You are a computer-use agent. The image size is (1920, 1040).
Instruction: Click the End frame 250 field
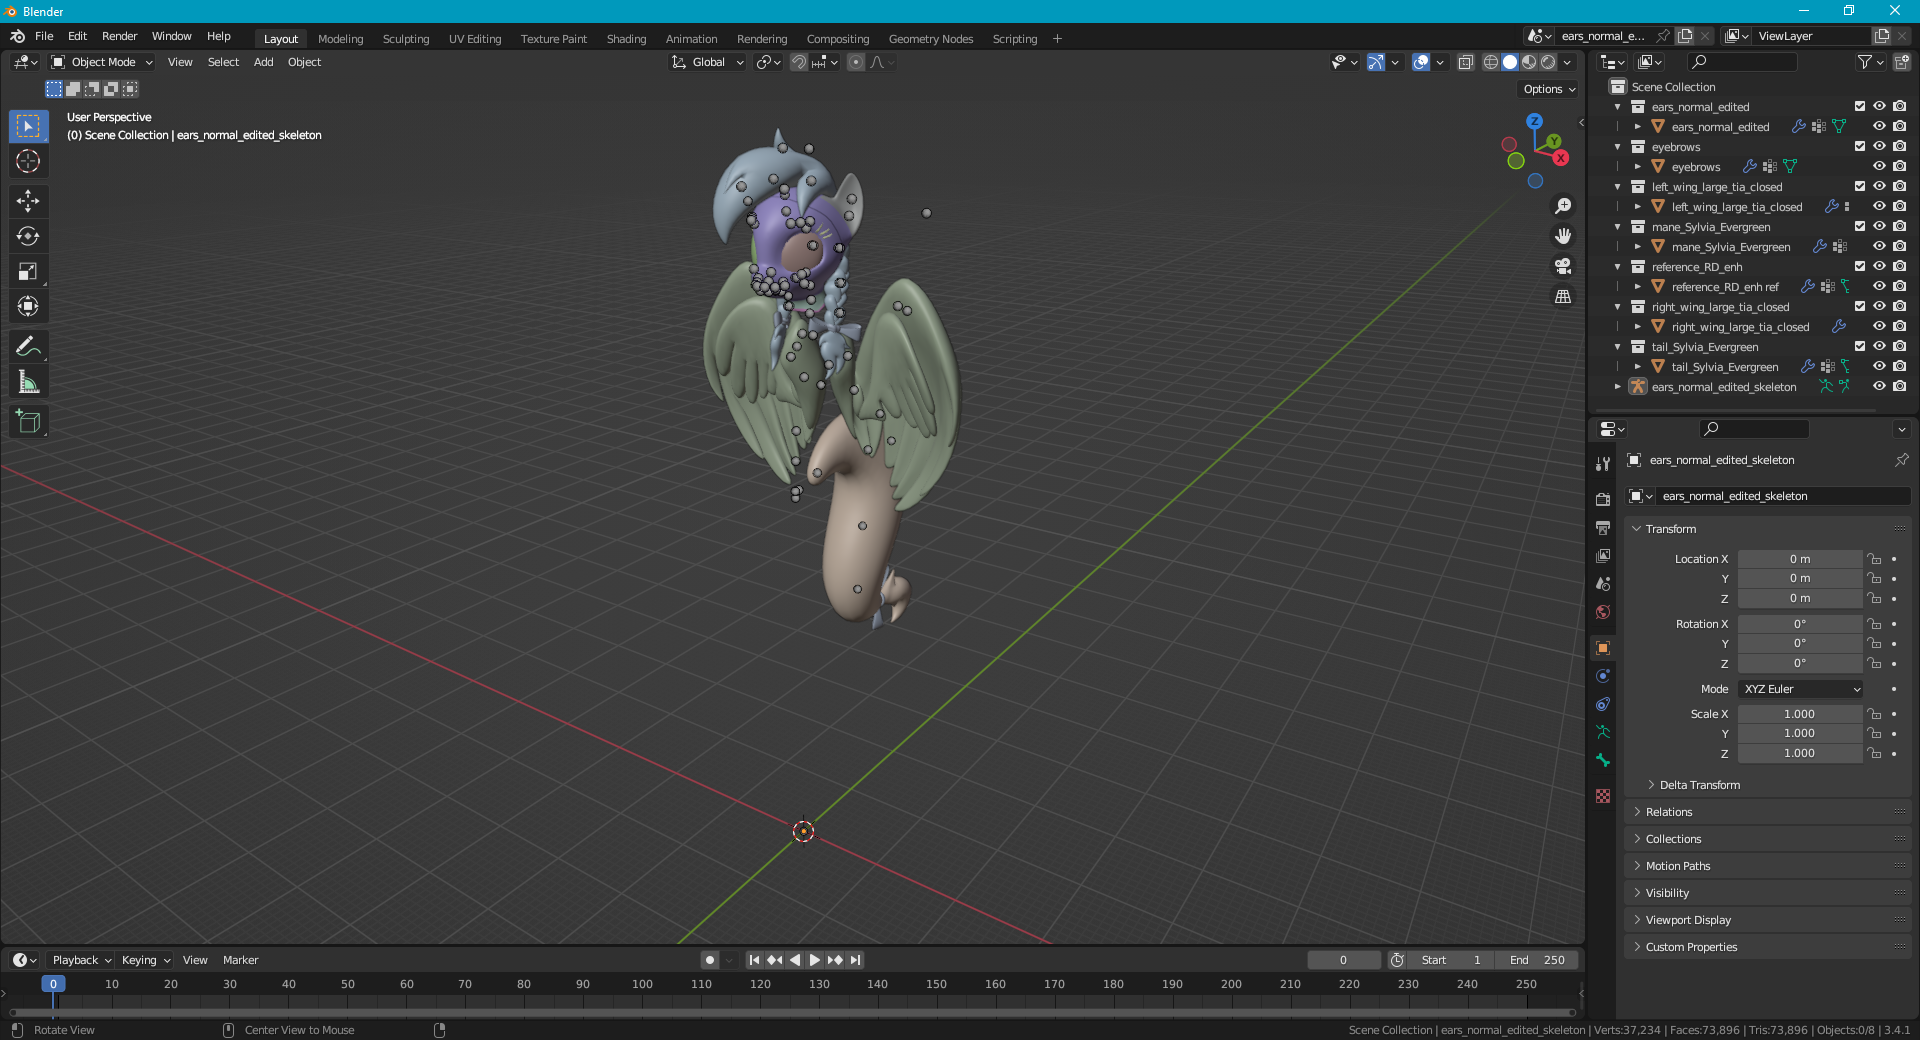1538,960
